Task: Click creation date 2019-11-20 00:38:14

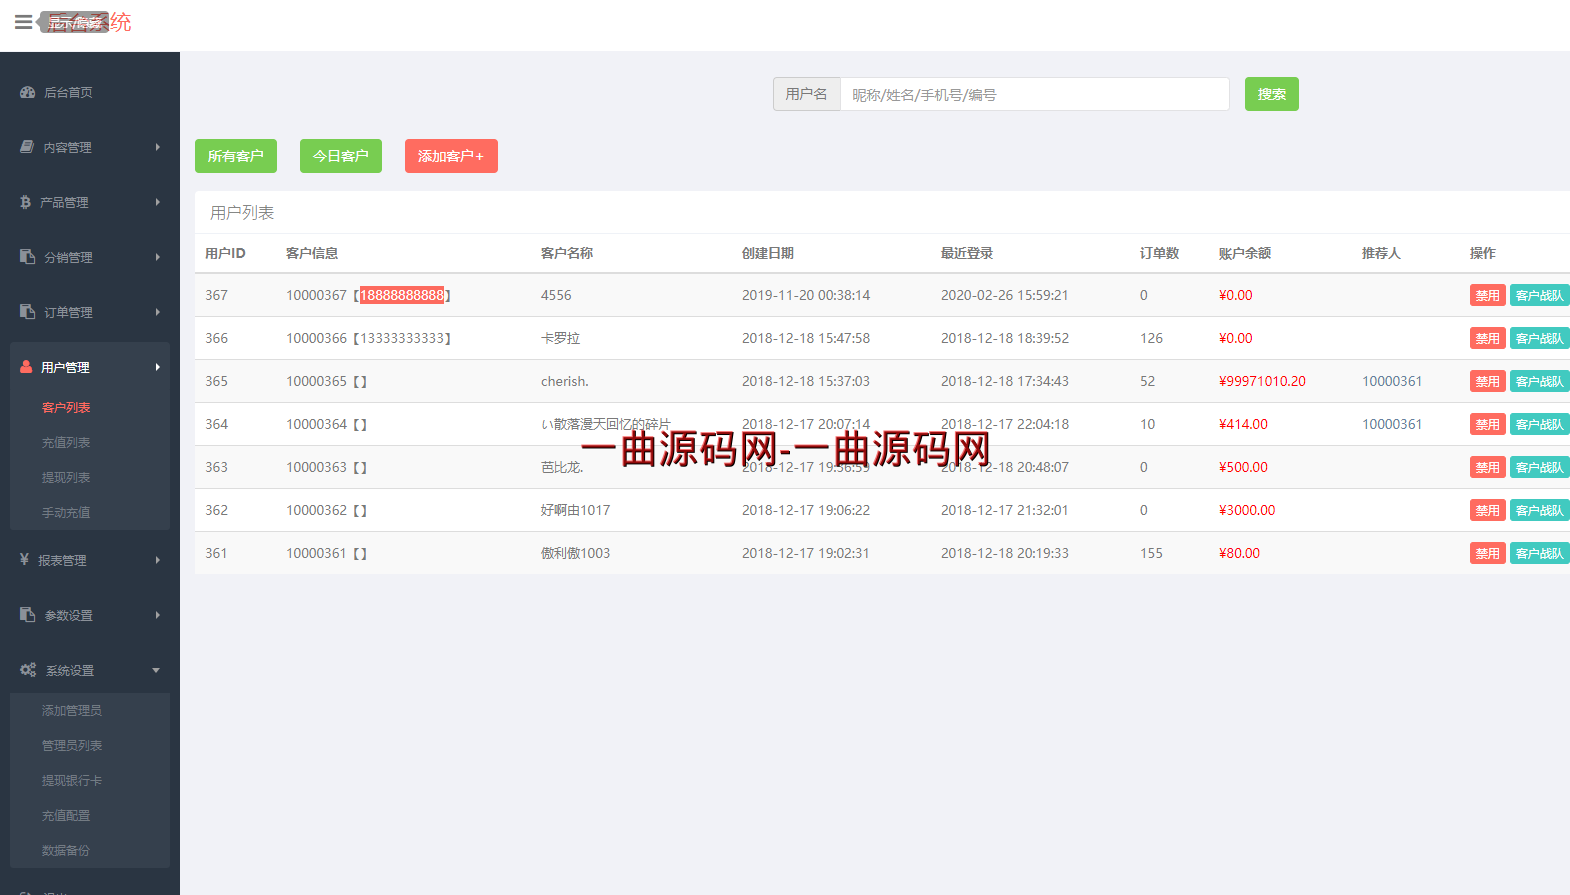Action: [x=806, y=295]
